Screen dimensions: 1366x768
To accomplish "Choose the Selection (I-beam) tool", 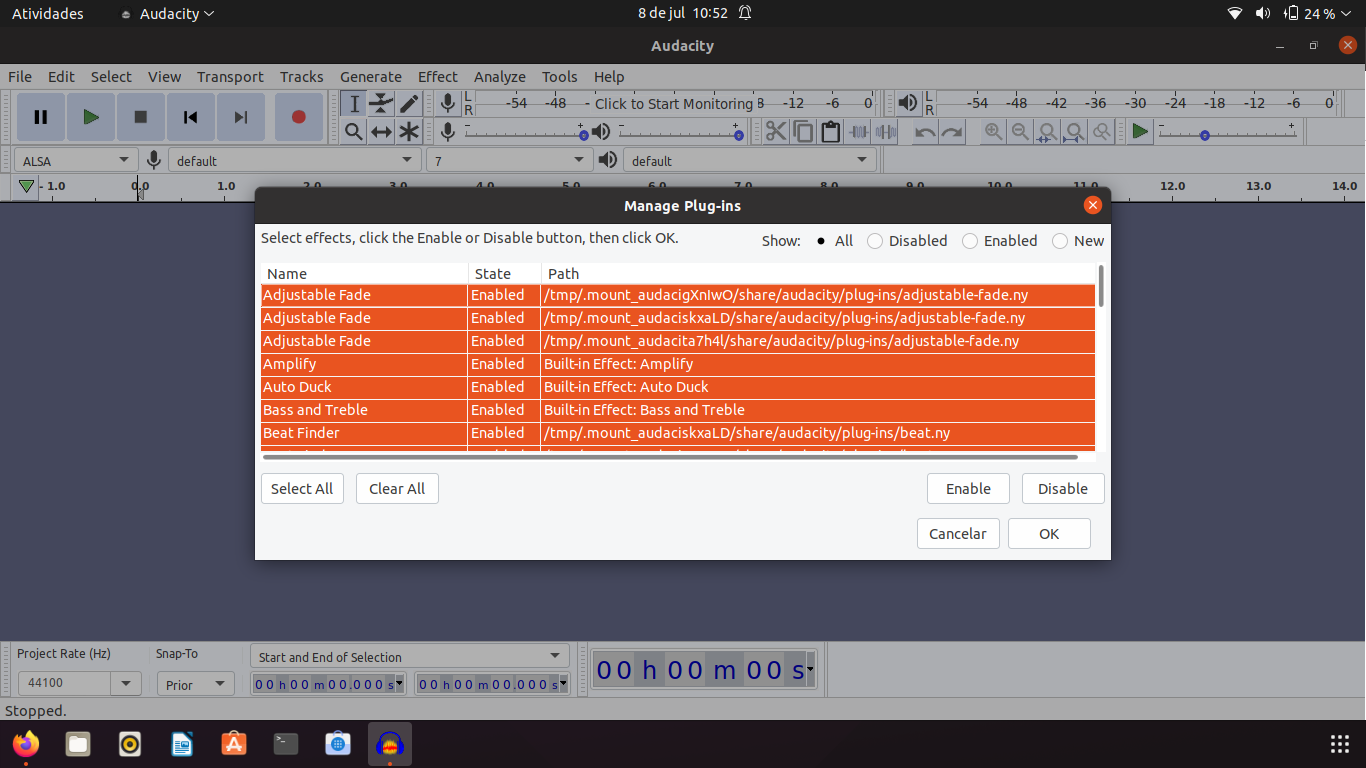I will pyautogui.click(x=353, y=103).
